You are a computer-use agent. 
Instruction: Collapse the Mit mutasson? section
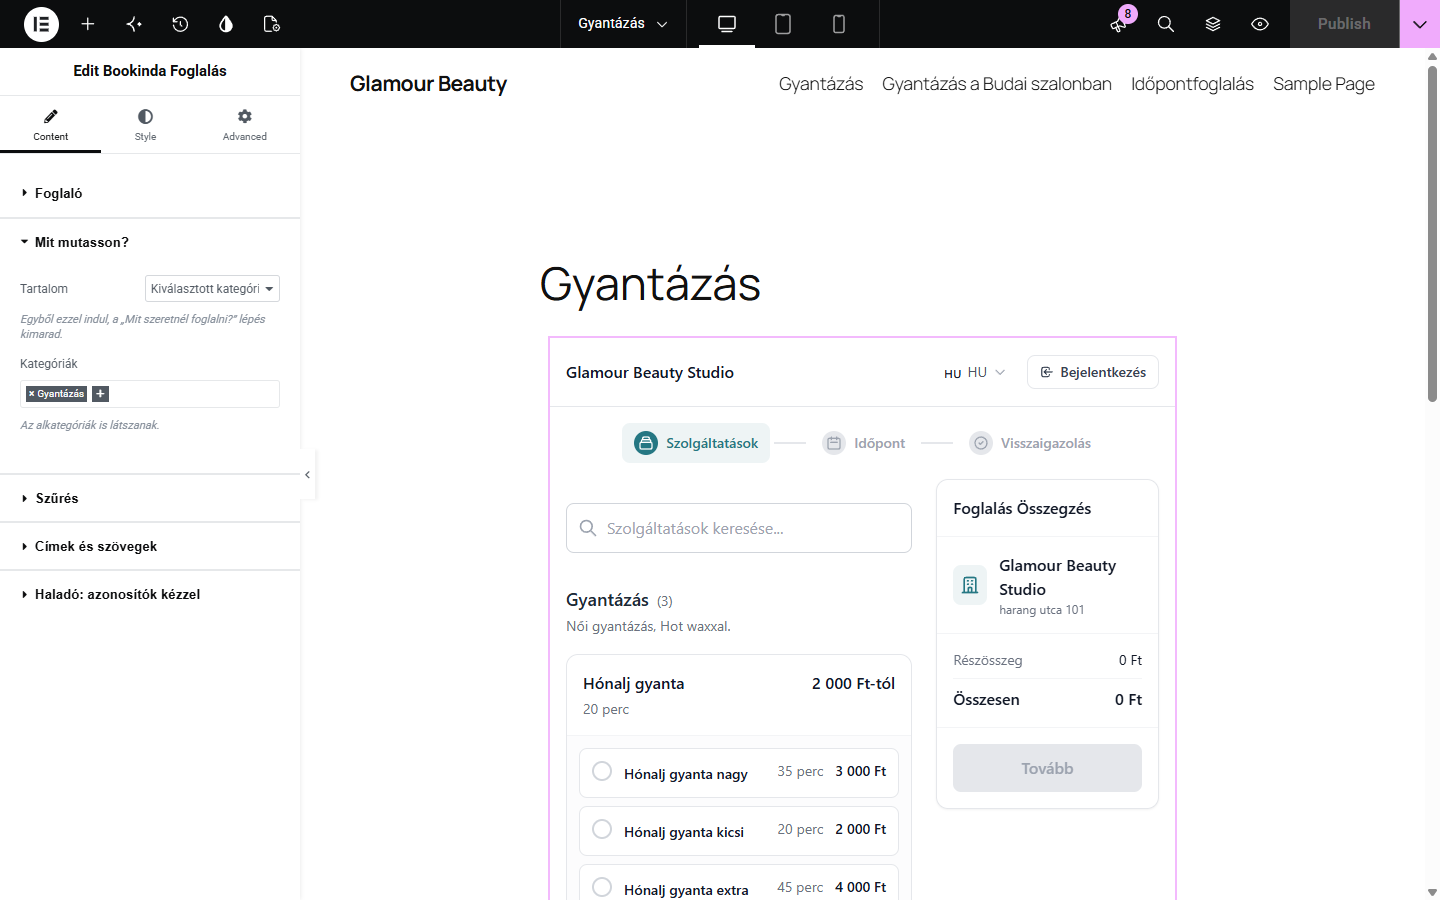point(150,242)
